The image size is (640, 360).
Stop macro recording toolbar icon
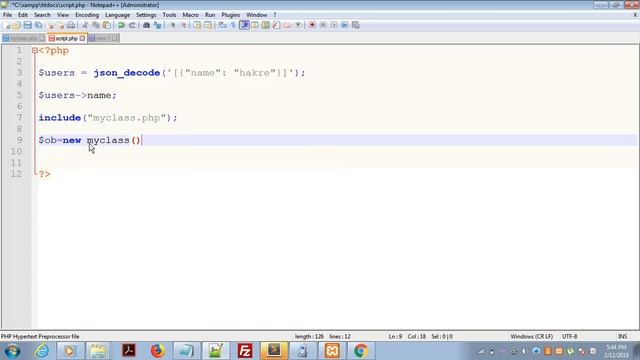point(323,25)
